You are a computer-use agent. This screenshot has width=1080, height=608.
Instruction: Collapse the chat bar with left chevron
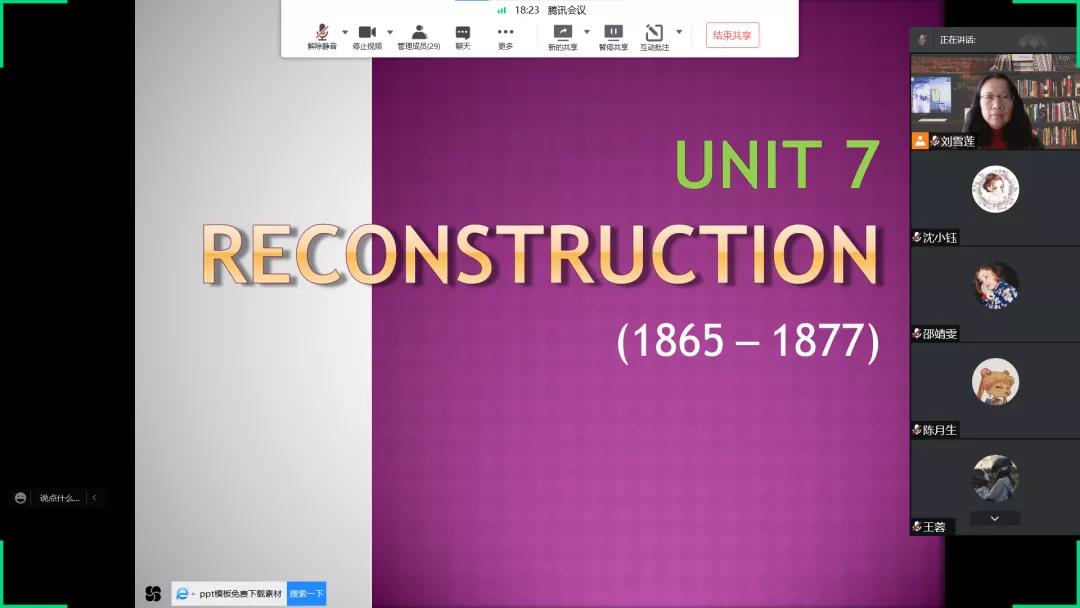click(94, 497)
